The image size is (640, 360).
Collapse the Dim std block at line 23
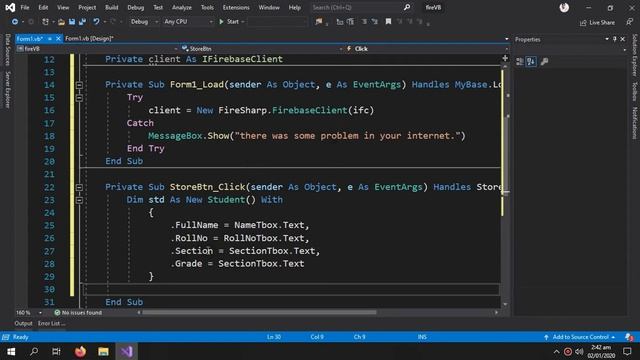tap(79, 200)
